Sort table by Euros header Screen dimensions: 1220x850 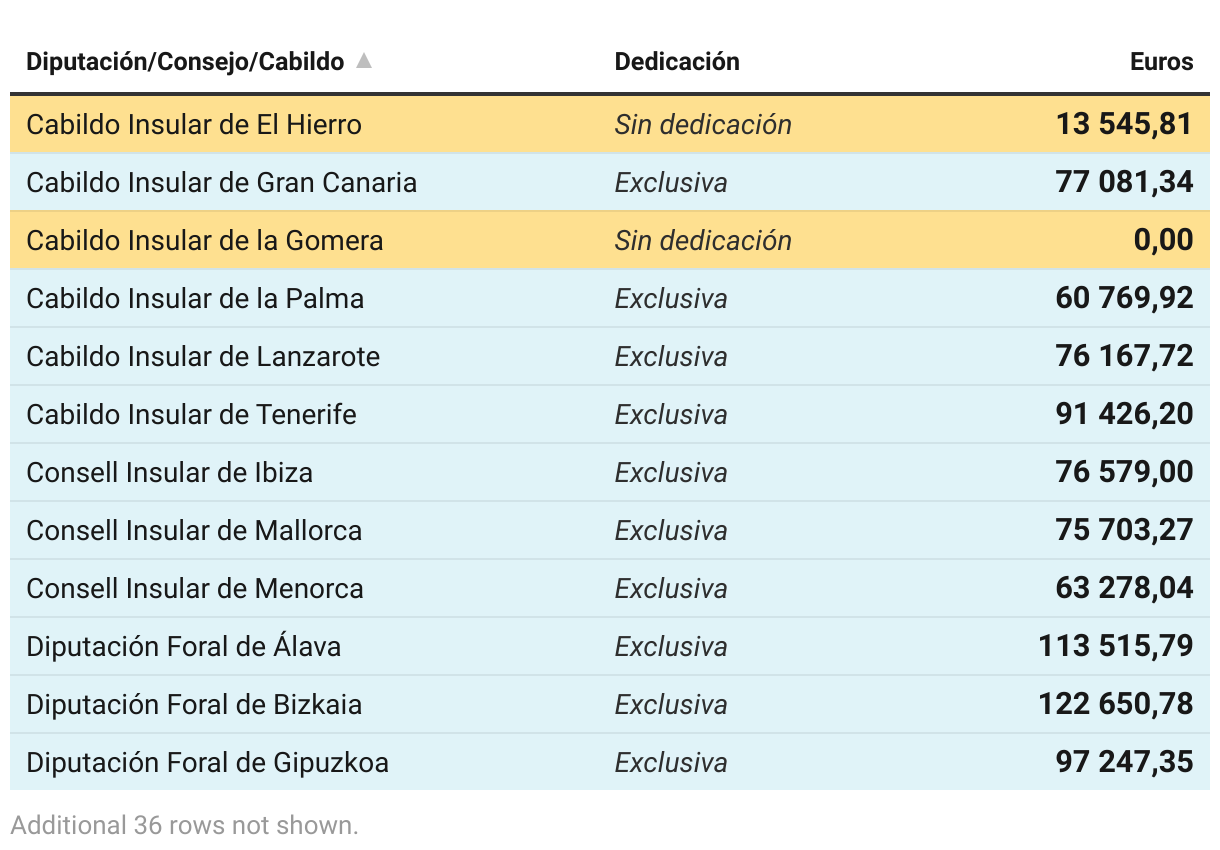(x=1162, y=62)
